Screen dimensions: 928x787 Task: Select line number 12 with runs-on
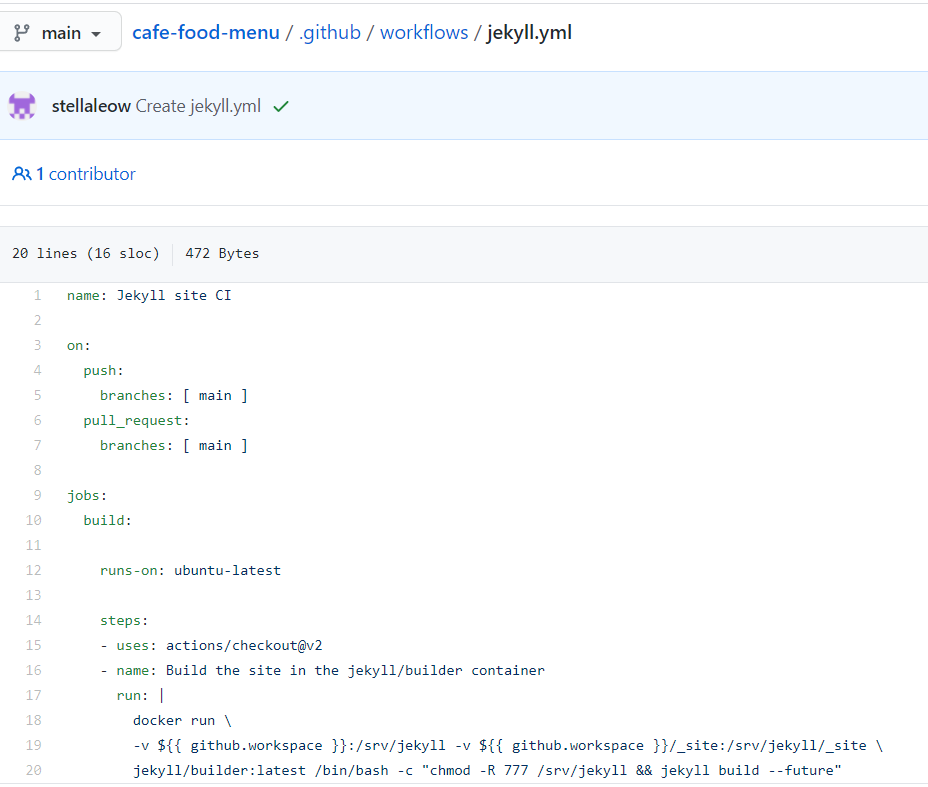(33, 570)
